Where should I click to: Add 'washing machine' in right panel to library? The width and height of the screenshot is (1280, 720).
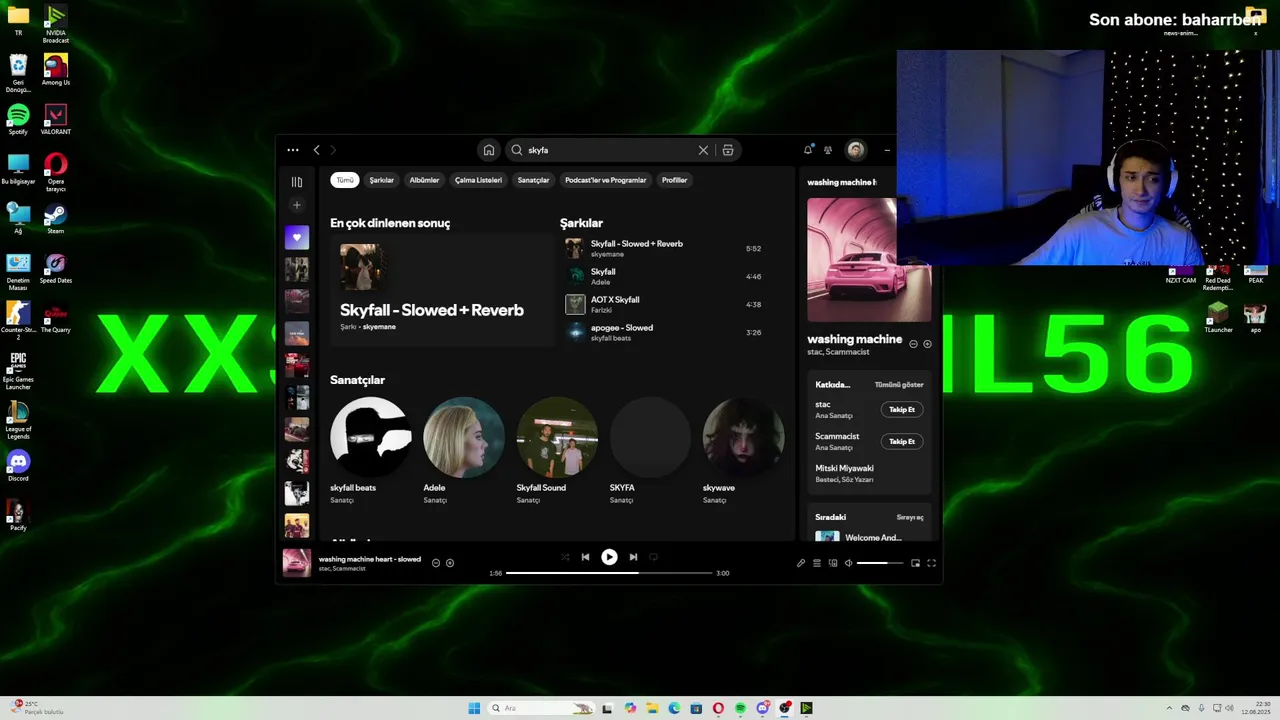pos(927,344)
